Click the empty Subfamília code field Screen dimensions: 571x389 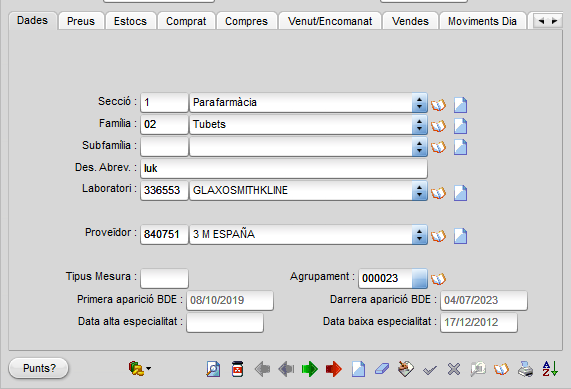point(164,146)
